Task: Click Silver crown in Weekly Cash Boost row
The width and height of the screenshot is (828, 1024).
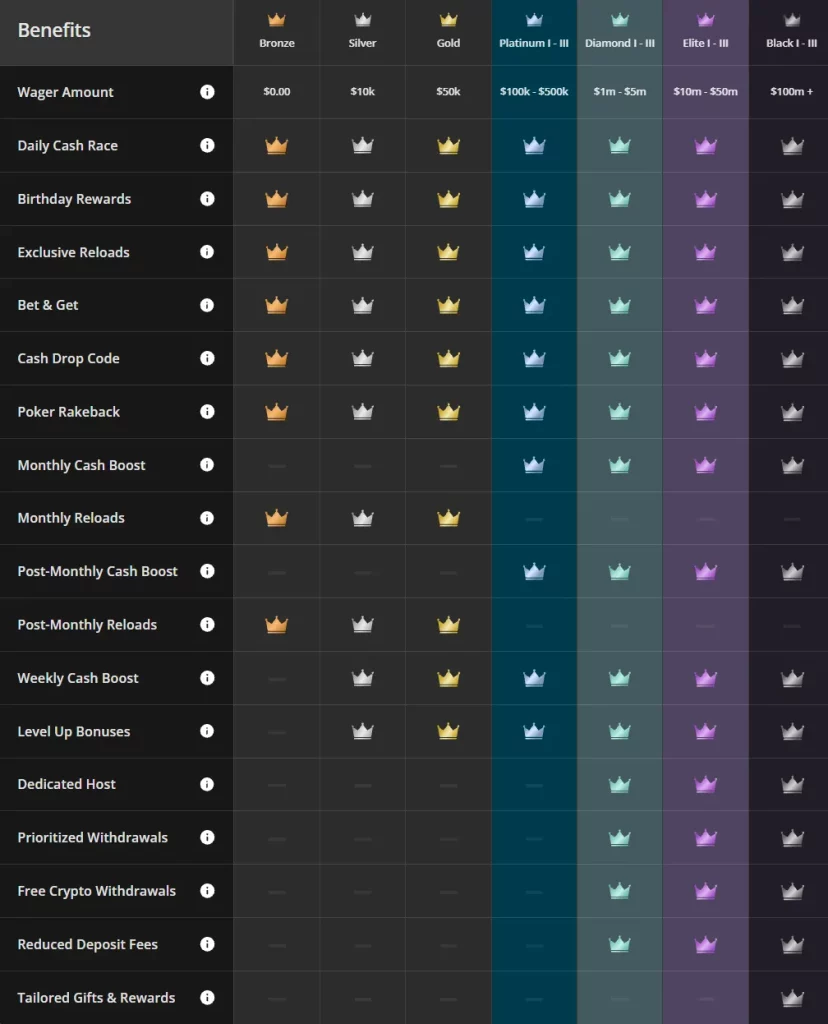Action: [362, 678]
